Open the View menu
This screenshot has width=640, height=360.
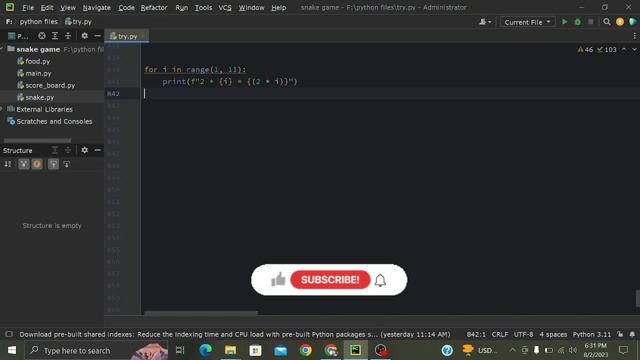point(68,7)
